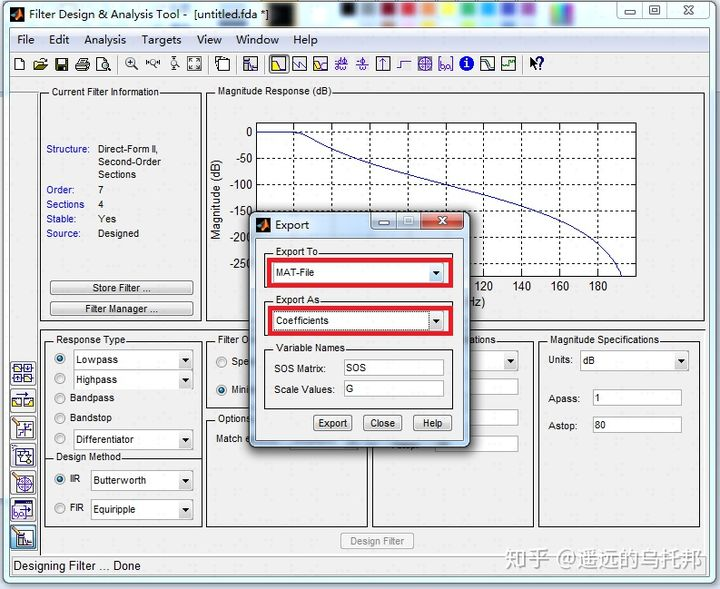Viewport: 720px width, 589px height.
Task: Open the Import Filter sidebar panel
Action: coord(23,510)
